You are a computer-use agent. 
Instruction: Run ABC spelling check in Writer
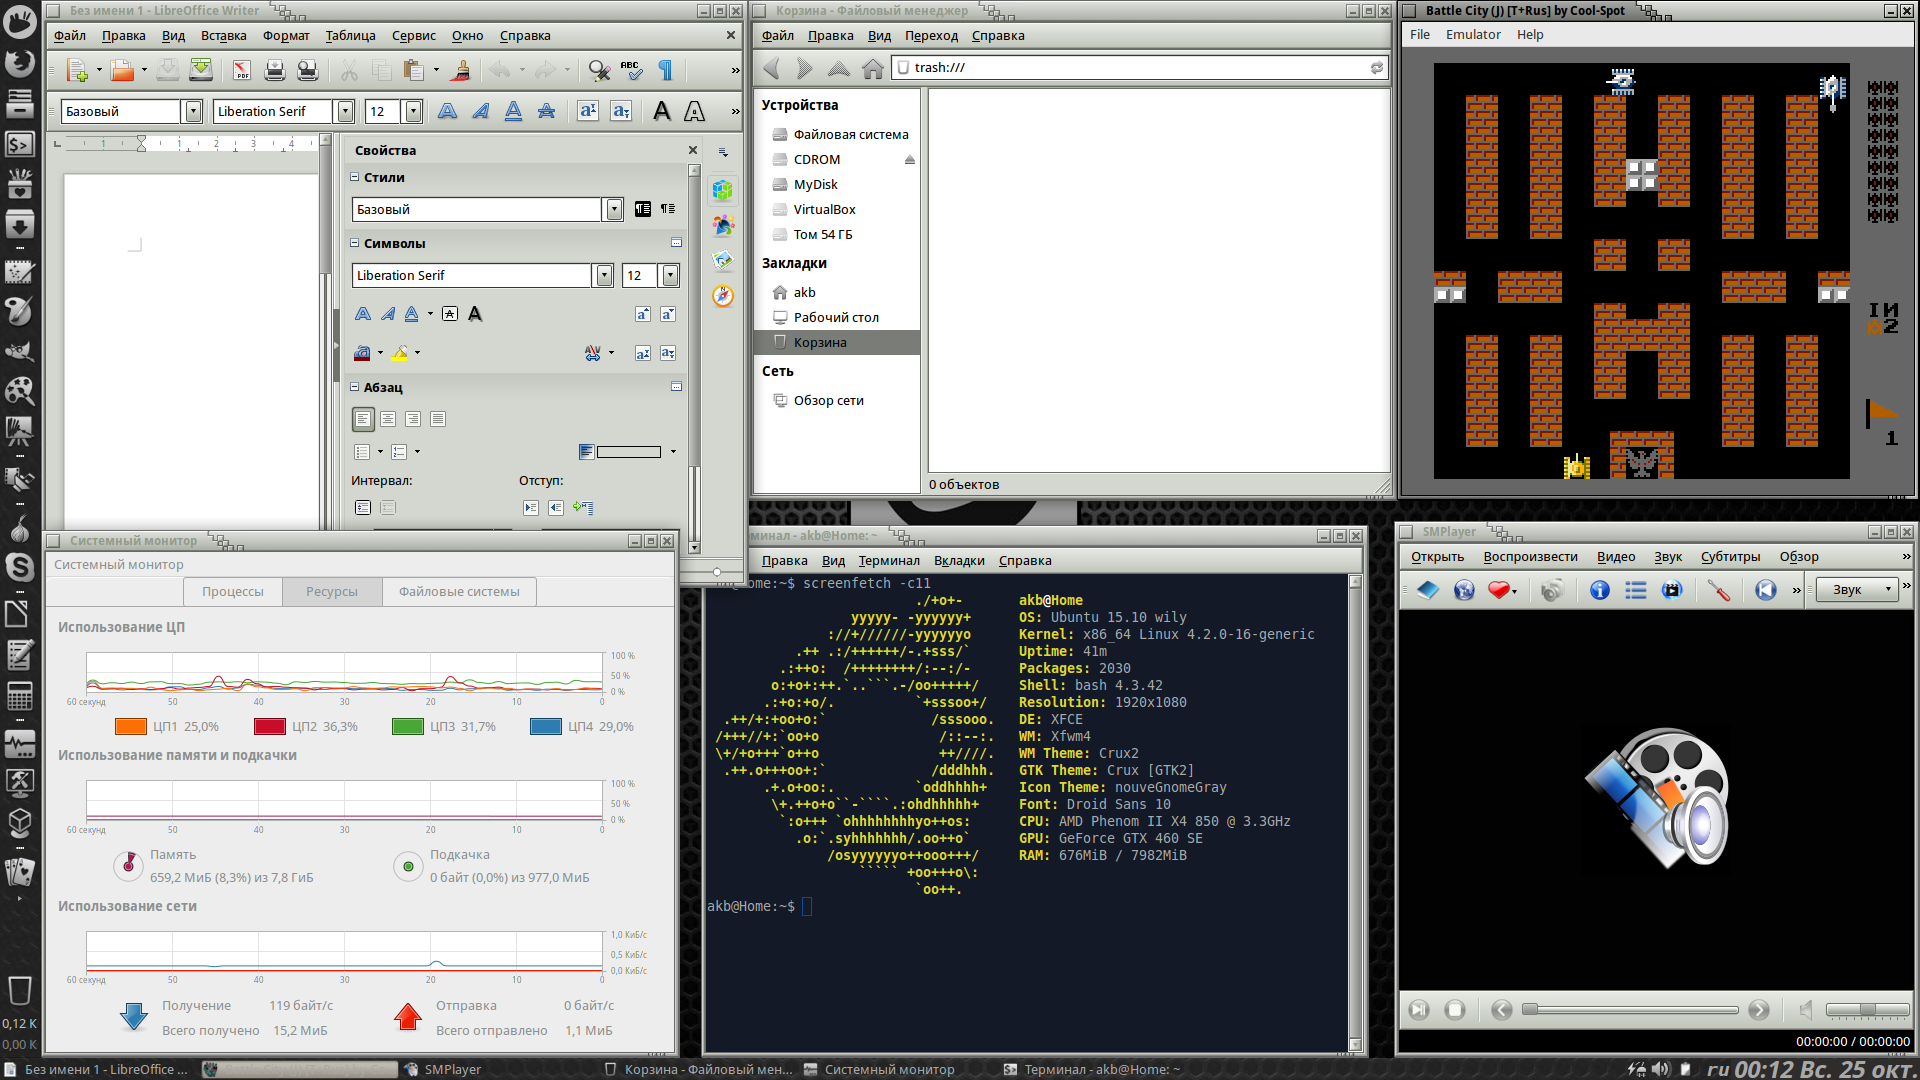(x=631, y=70)
